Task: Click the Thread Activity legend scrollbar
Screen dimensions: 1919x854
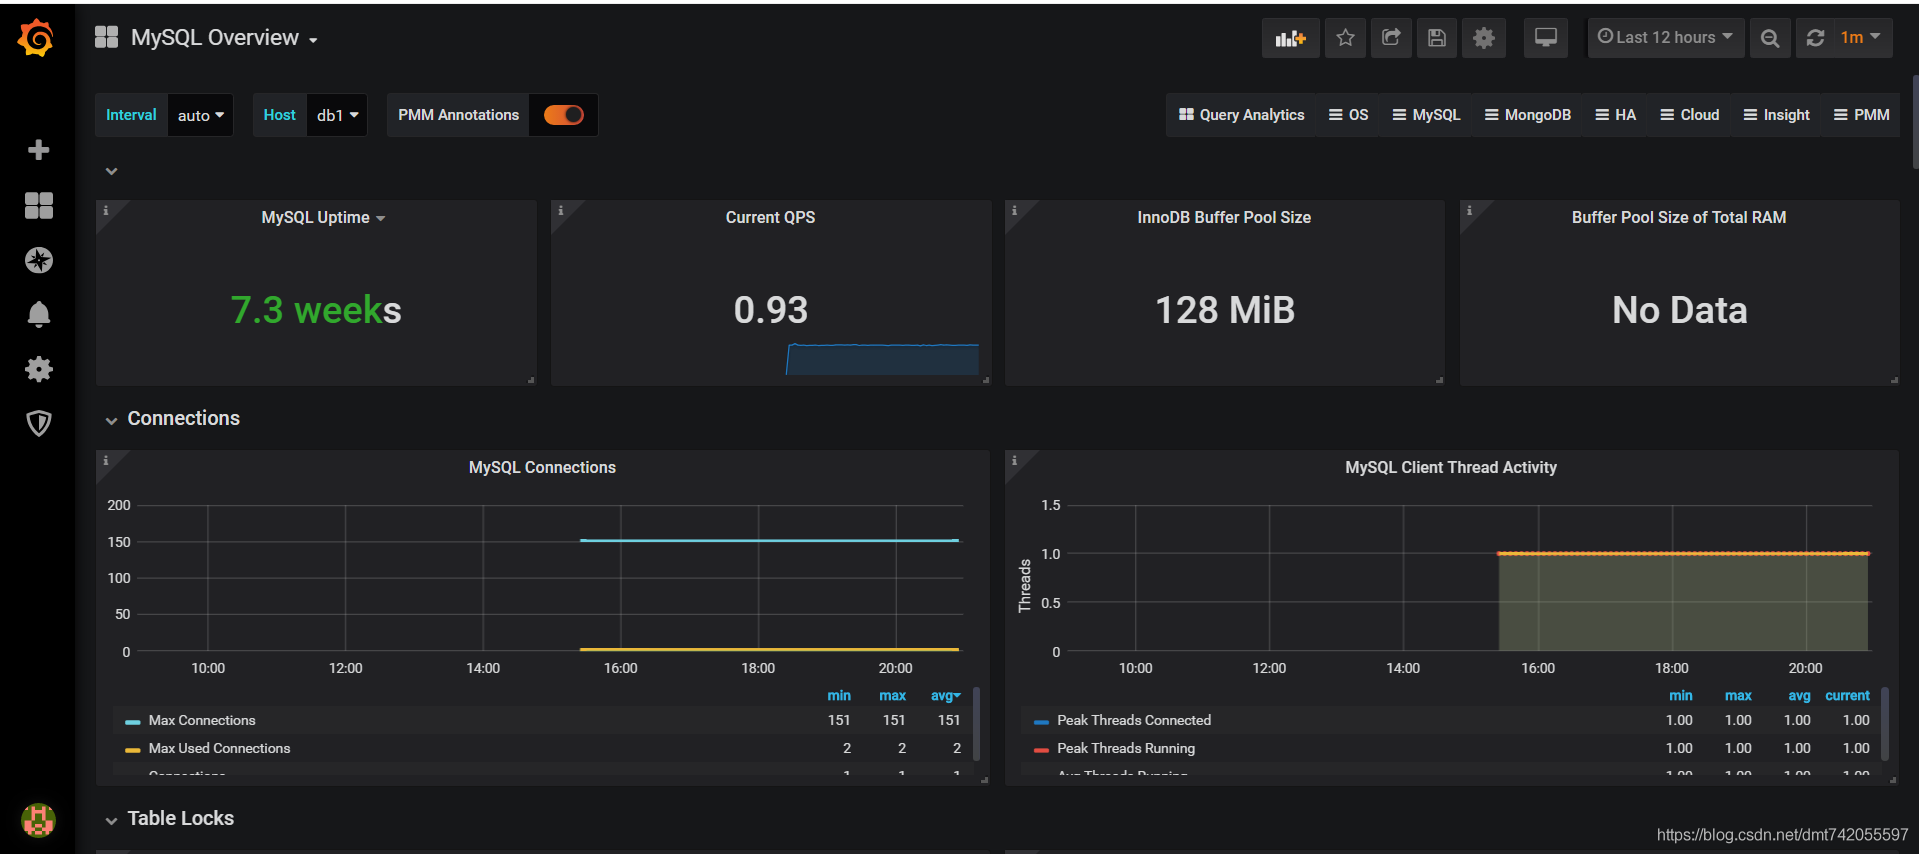Action: 1885,725
